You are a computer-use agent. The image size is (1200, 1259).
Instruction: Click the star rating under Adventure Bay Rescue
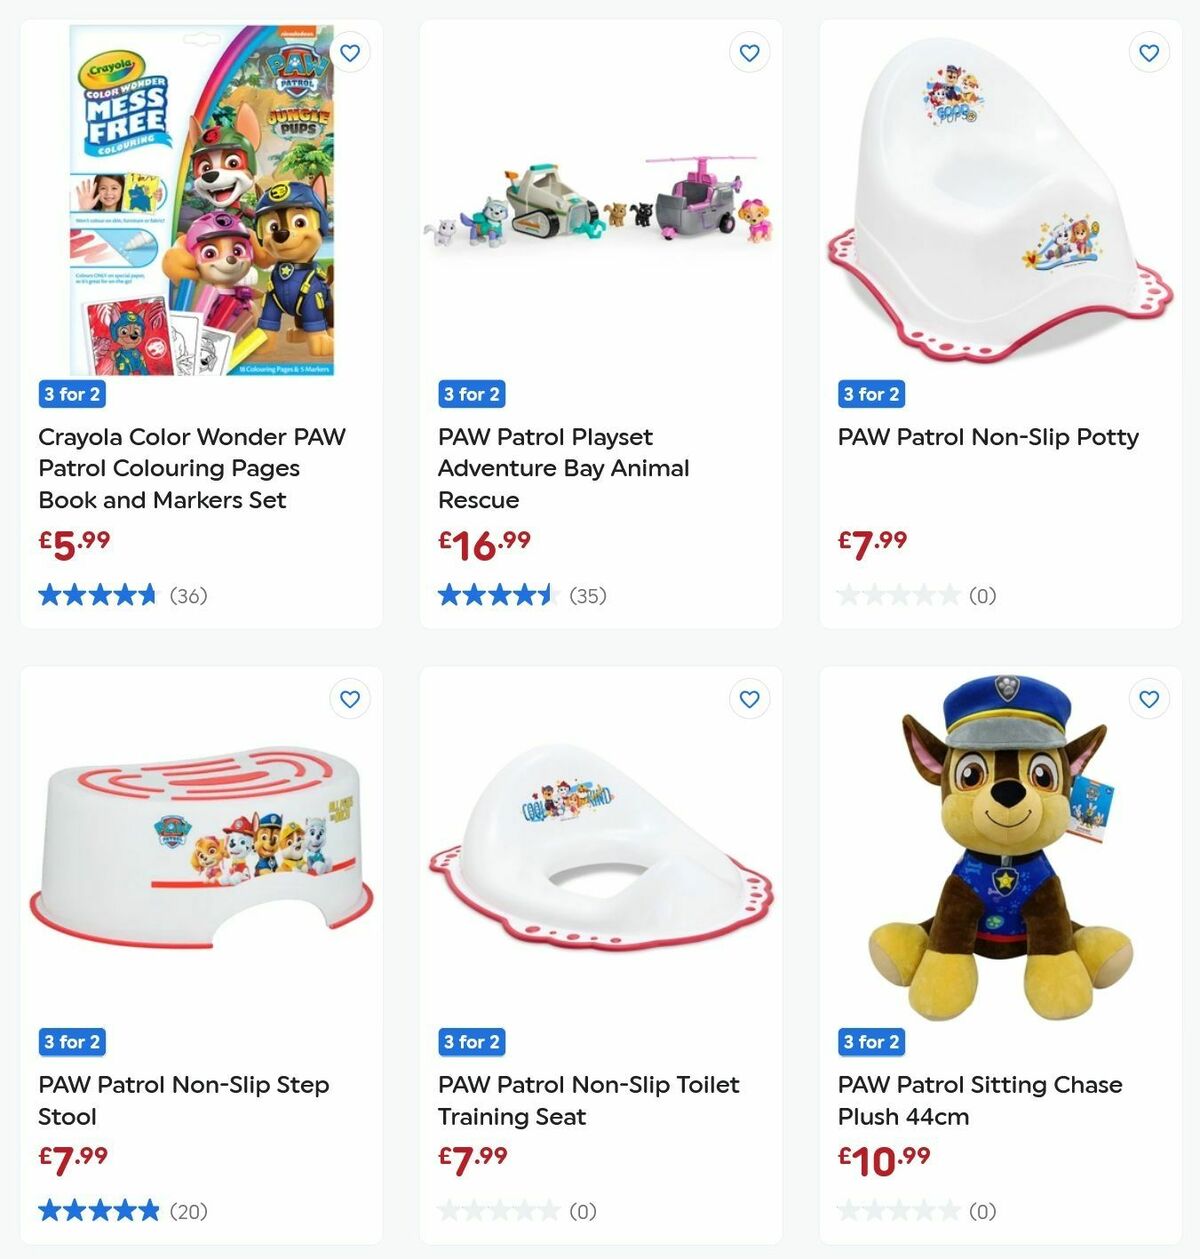click(x=497, y=594)
